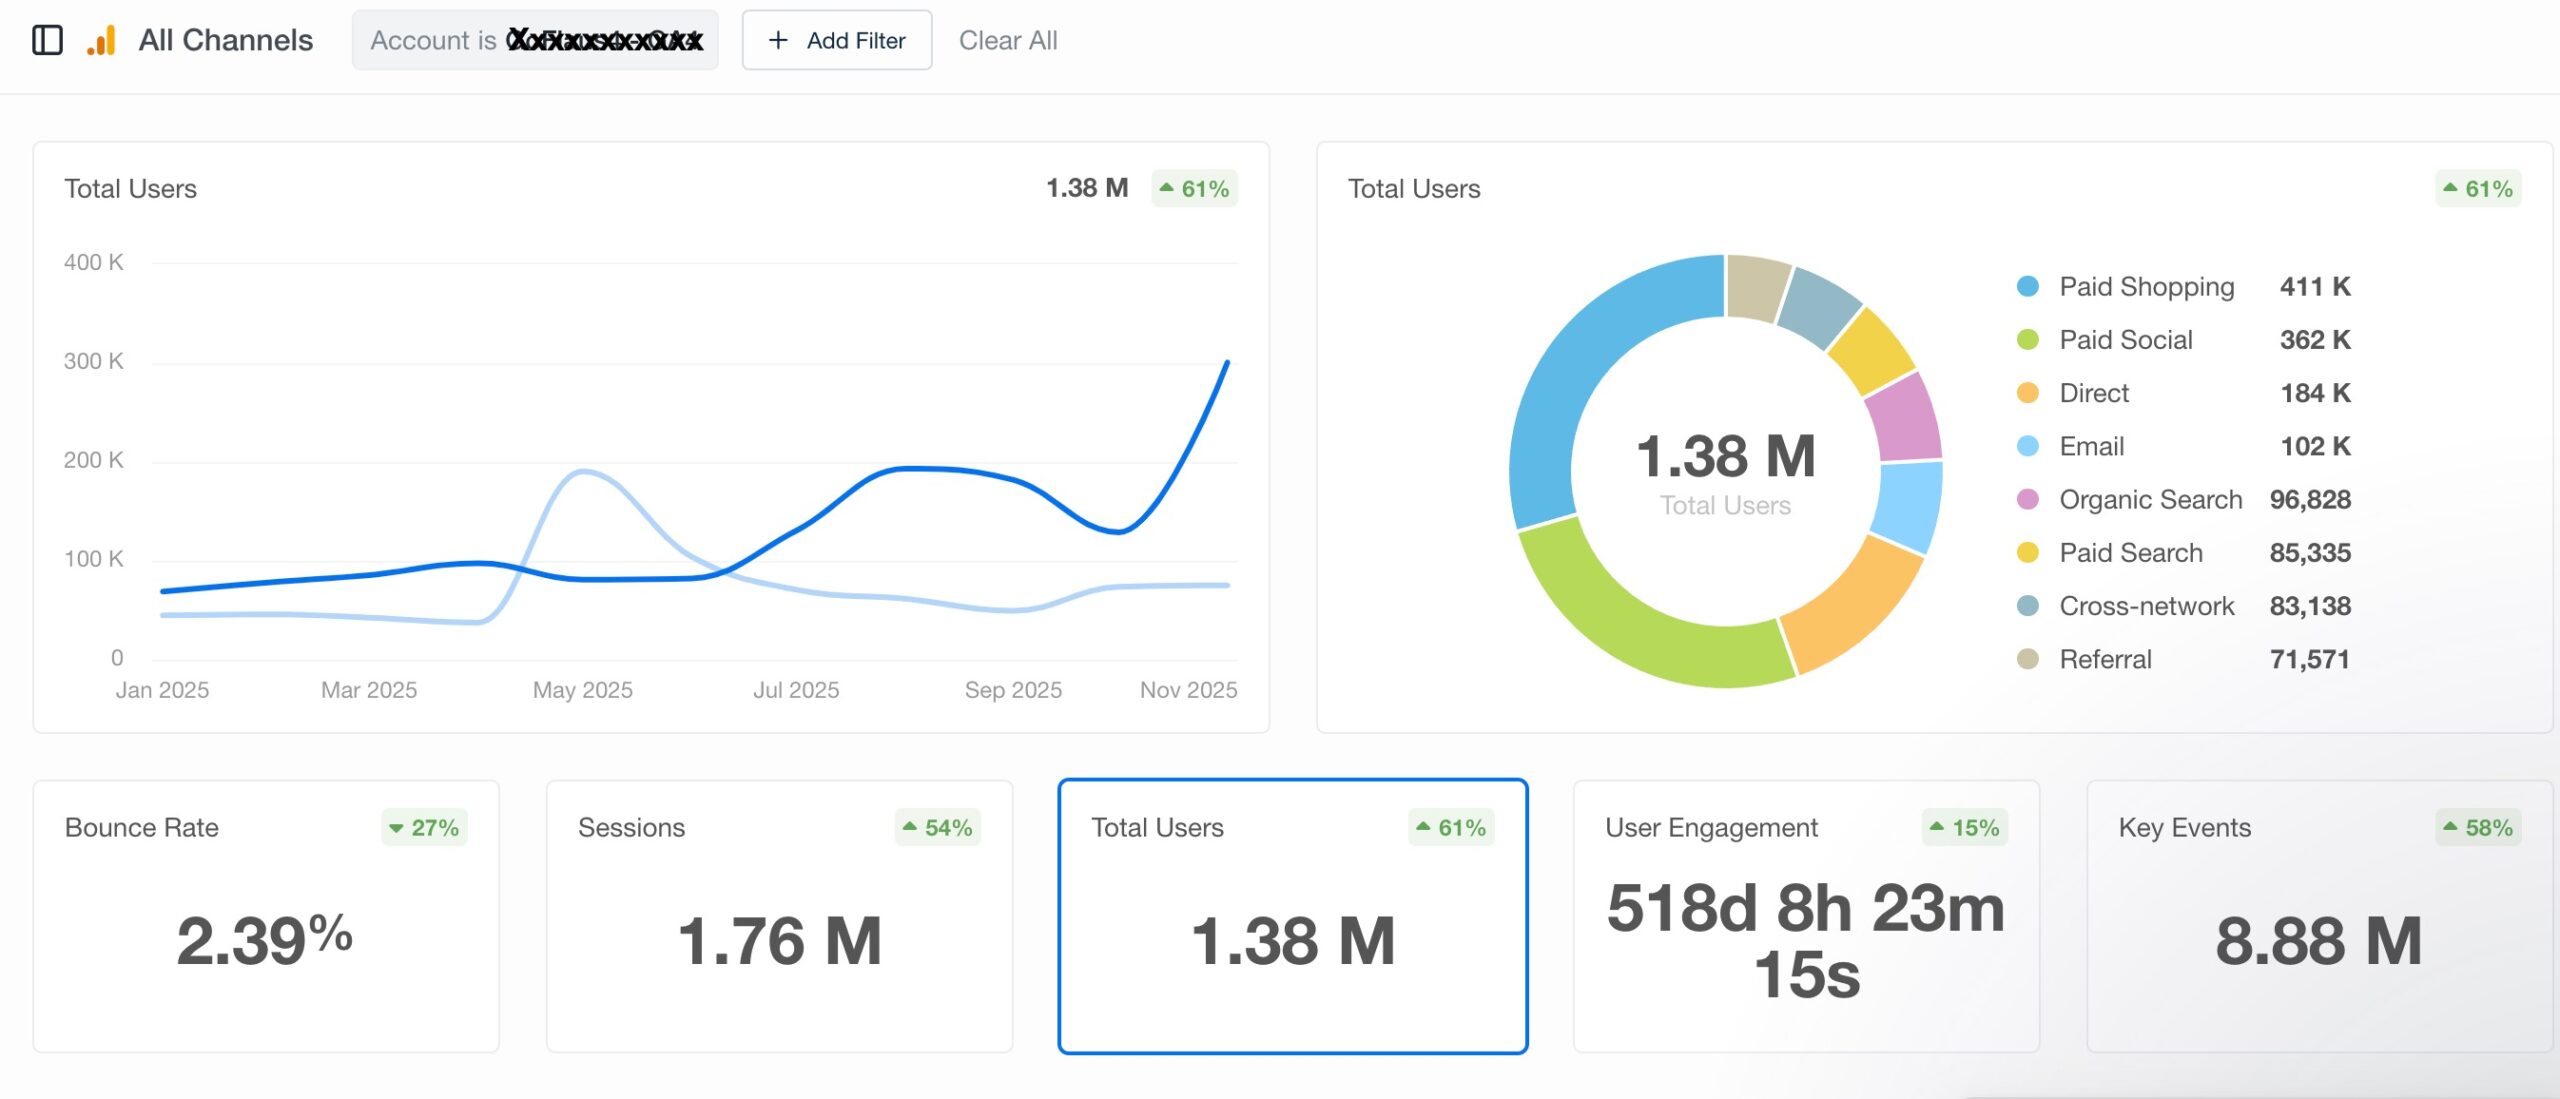Click the Add Filter button

pyautogui.click(x=837, y=40)
